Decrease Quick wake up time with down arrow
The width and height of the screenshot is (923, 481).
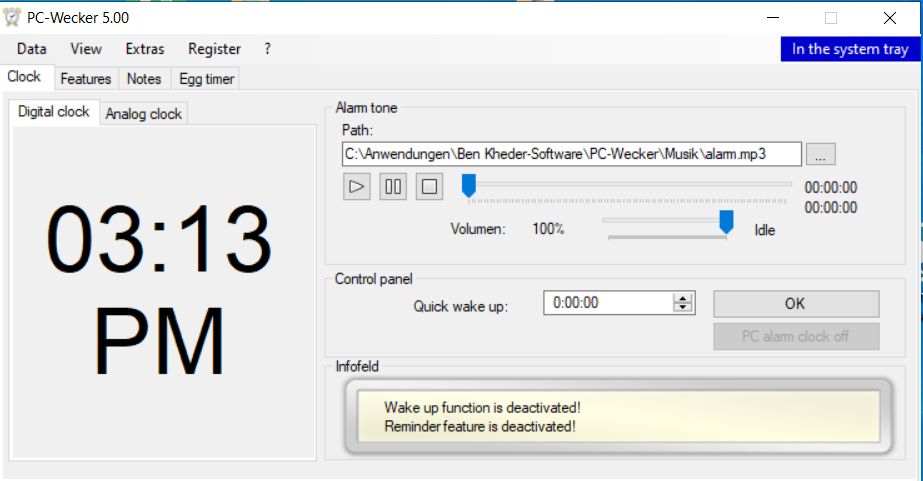click(683, 308)
